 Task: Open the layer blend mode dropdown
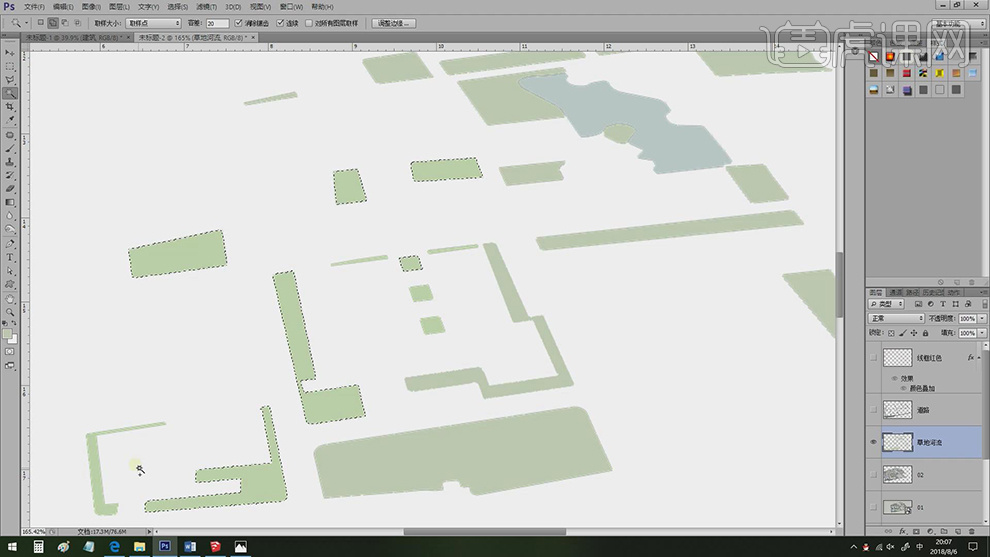point(896,318)
